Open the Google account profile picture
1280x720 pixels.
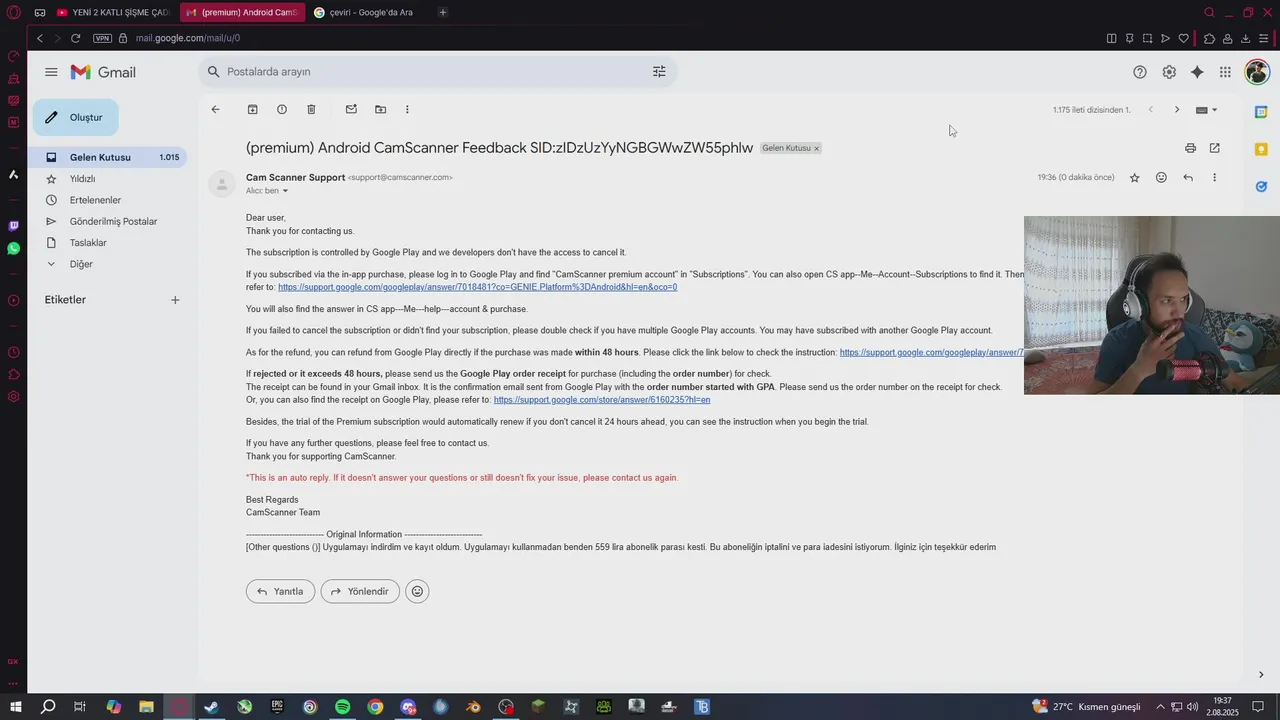coord(1257,72)
